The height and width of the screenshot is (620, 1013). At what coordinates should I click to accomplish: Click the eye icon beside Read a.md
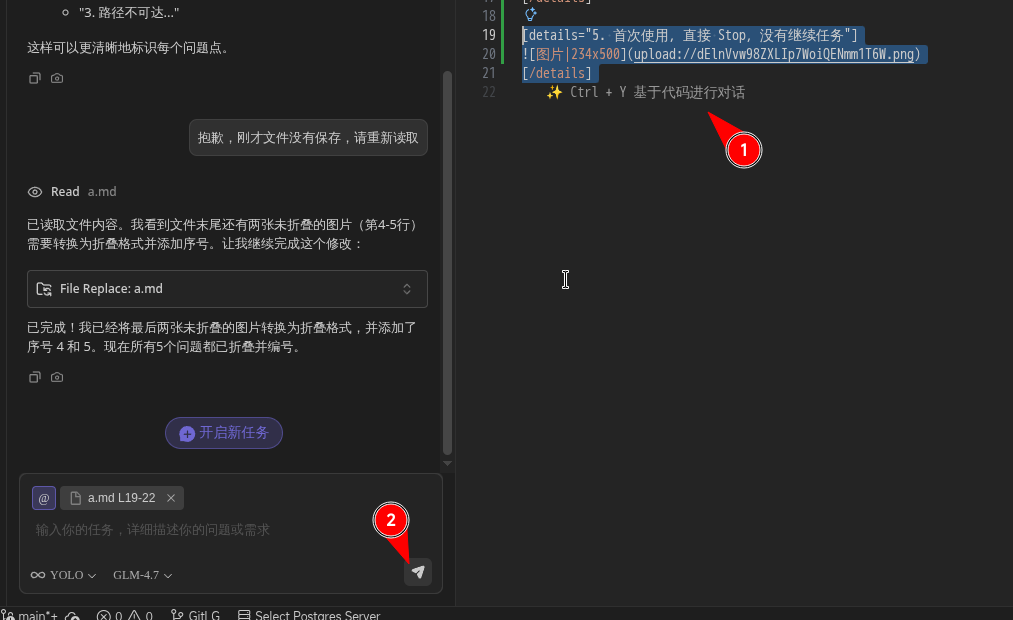[x=35, y=192]
